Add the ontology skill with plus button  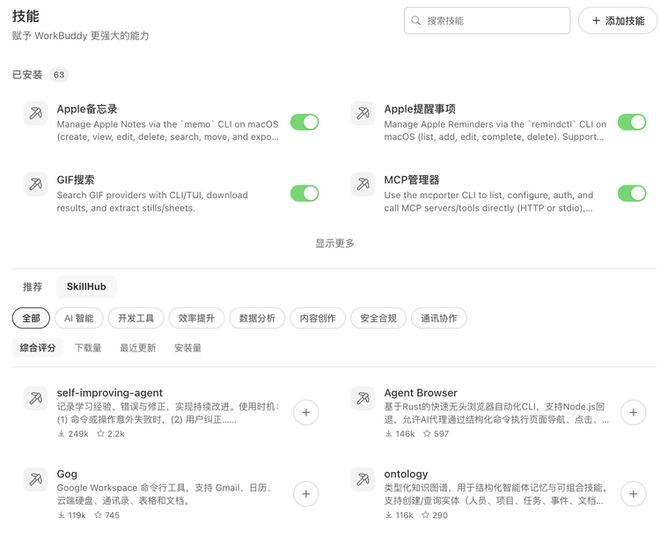pos(633,494)
